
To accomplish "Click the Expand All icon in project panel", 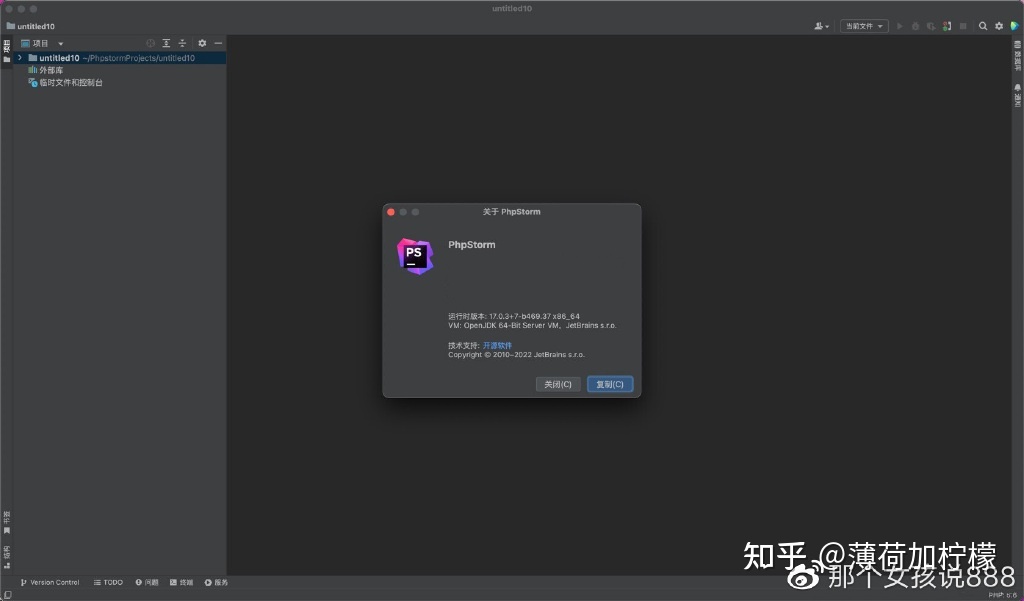I will [x=167, y=43].
